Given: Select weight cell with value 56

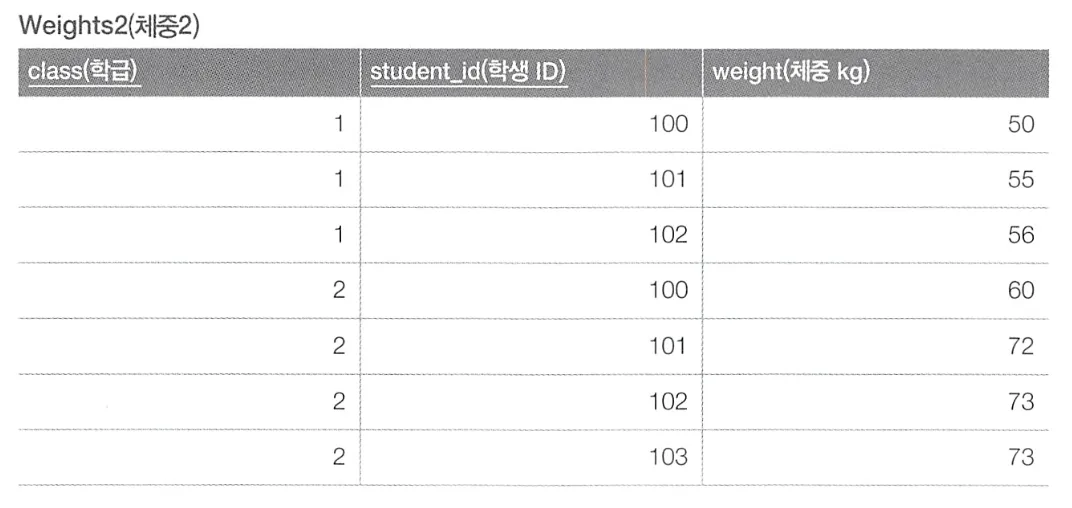Looking at the screenshot, I should [876, 235].
